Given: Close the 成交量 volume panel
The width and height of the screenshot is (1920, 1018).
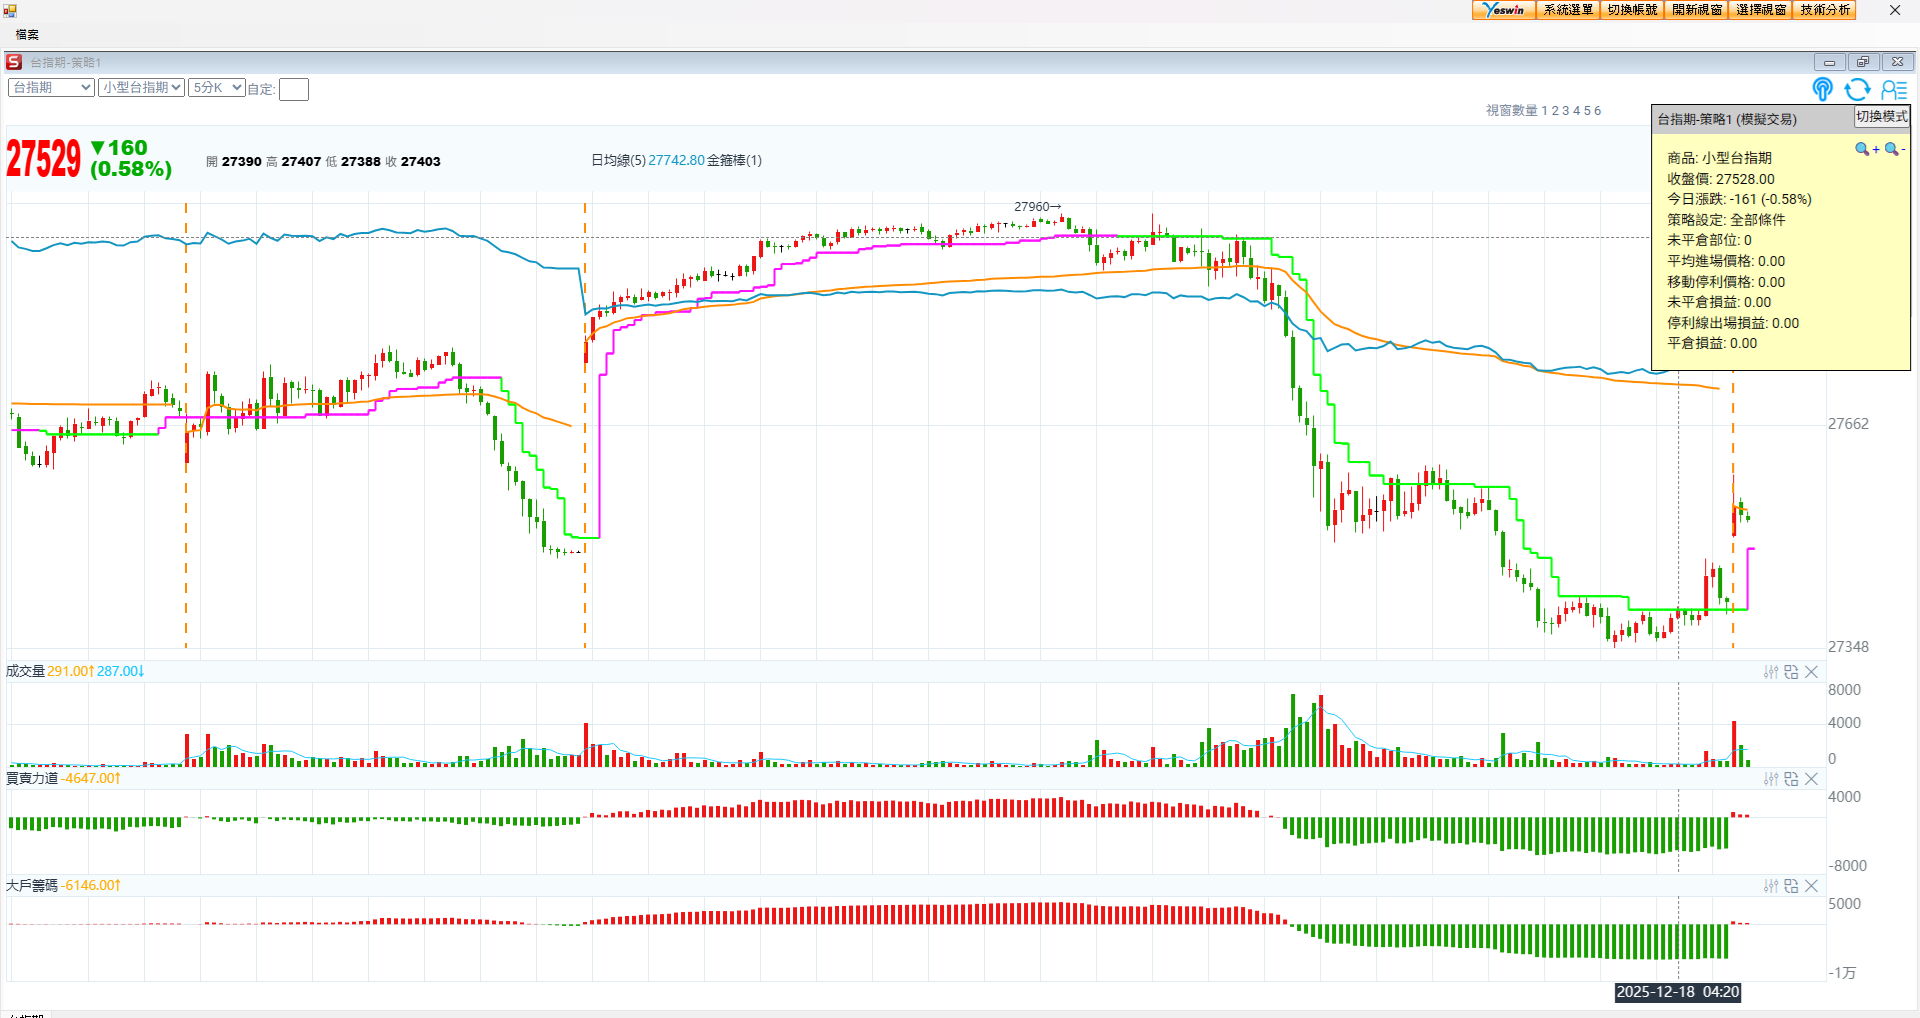Looking at the screenshot, I should [x=1811, y=672].
